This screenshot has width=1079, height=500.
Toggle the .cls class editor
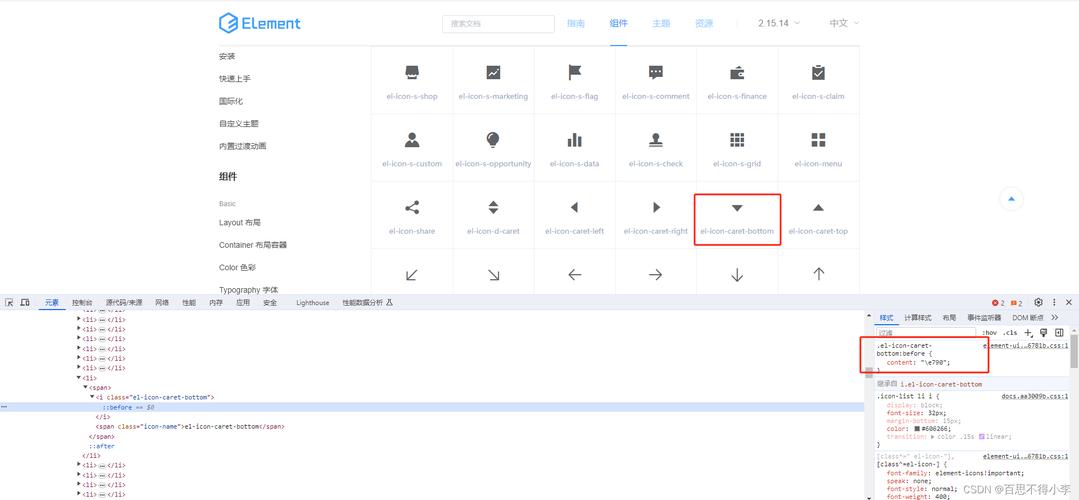[1009, 333]
